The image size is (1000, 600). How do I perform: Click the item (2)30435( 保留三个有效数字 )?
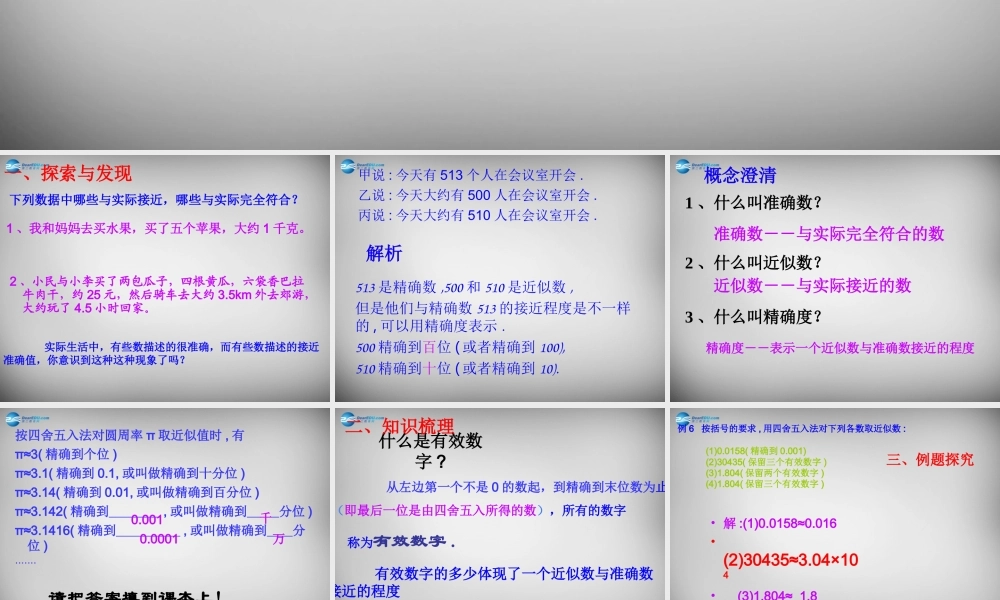pos(766,462)
